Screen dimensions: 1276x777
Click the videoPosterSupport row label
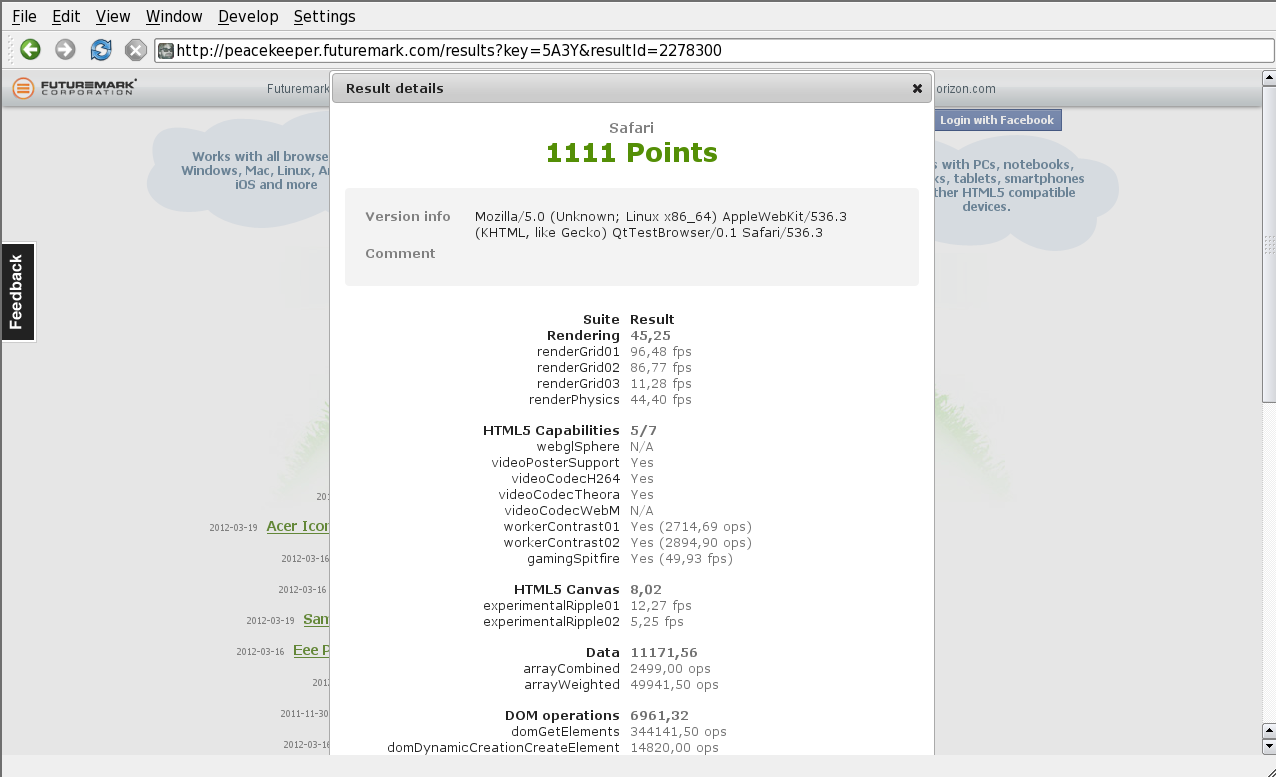[x=556, y=462]
